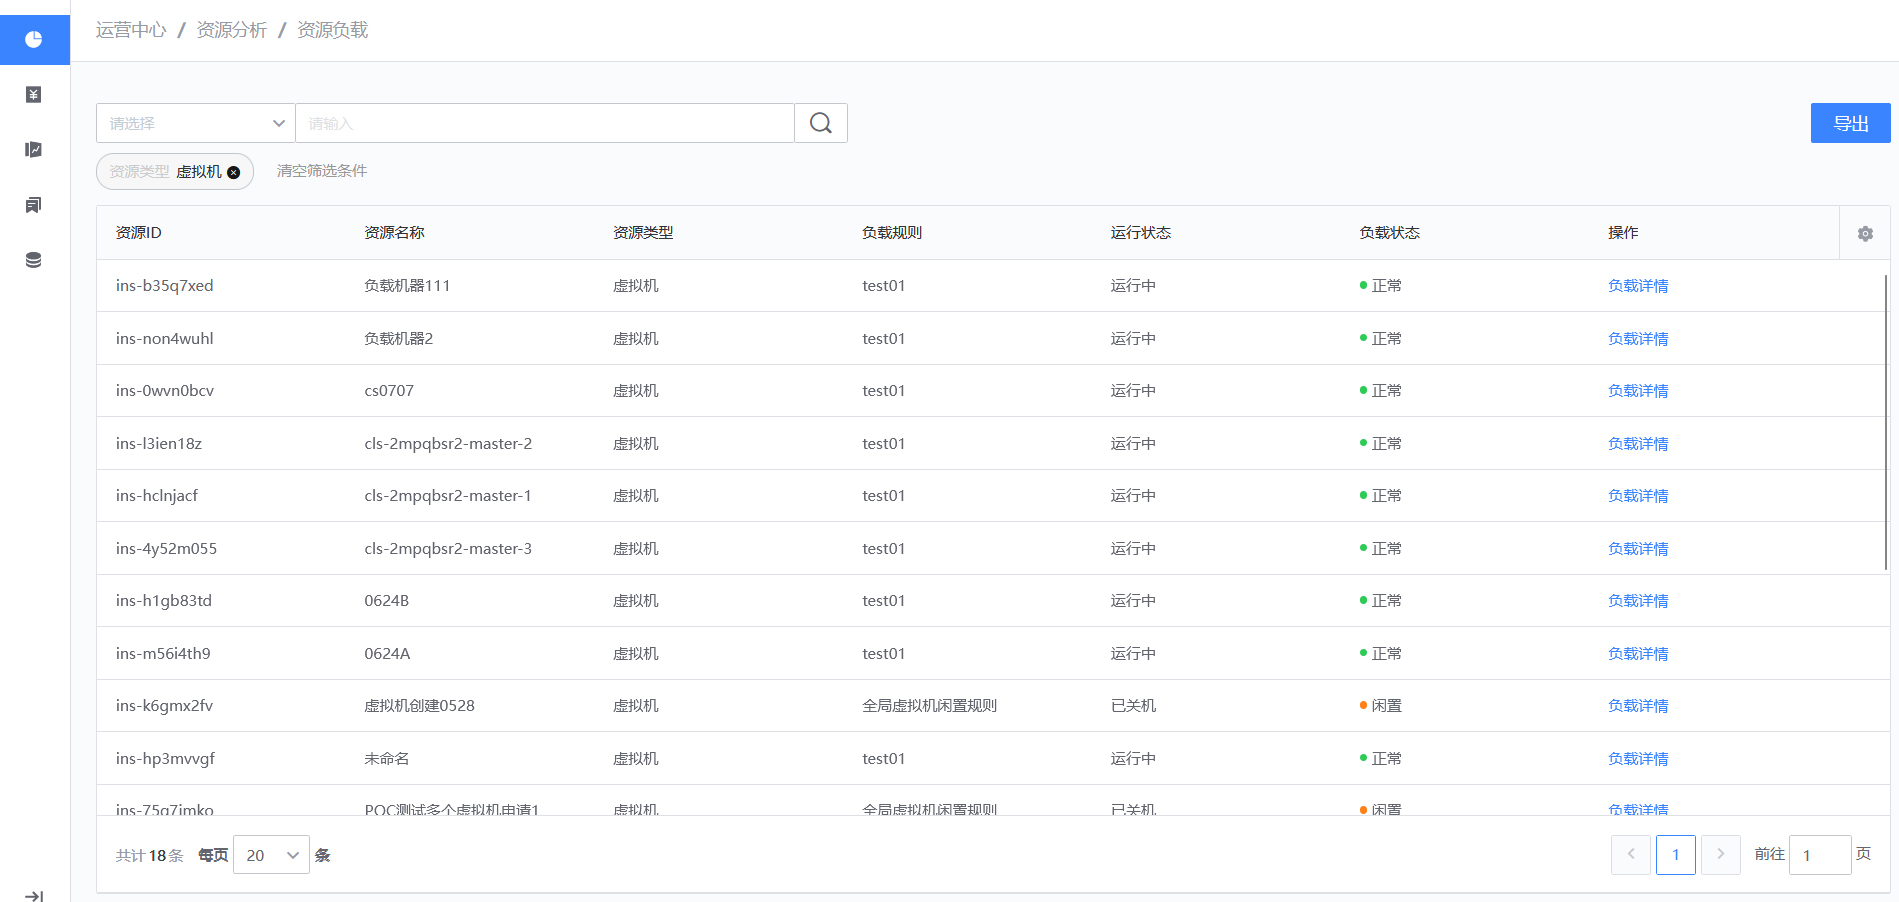
Task: Go to next page using right chevron
Action: [1721, 854]
